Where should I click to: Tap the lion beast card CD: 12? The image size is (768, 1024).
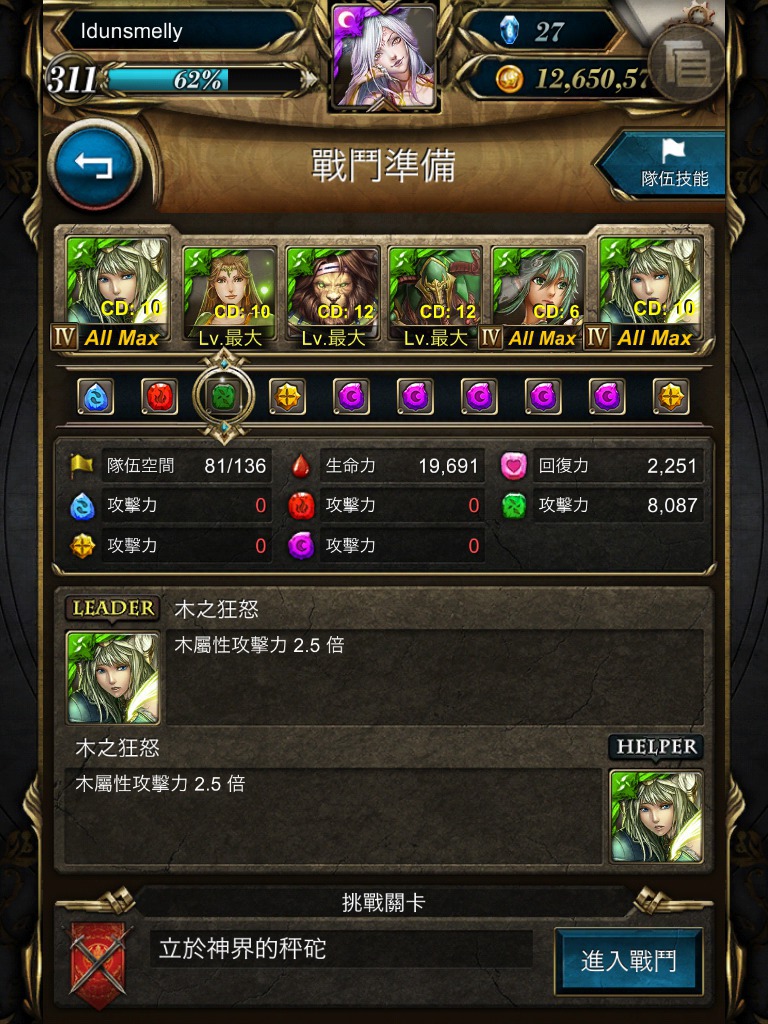pyautogui.click(x=333, y=297)
